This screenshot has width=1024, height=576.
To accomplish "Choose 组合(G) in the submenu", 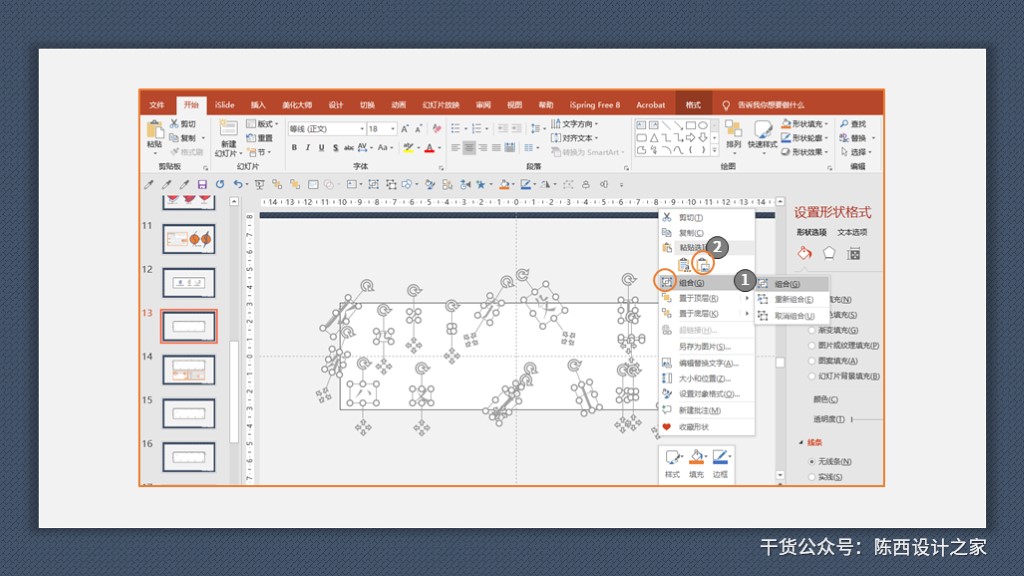I will point(792,284).
